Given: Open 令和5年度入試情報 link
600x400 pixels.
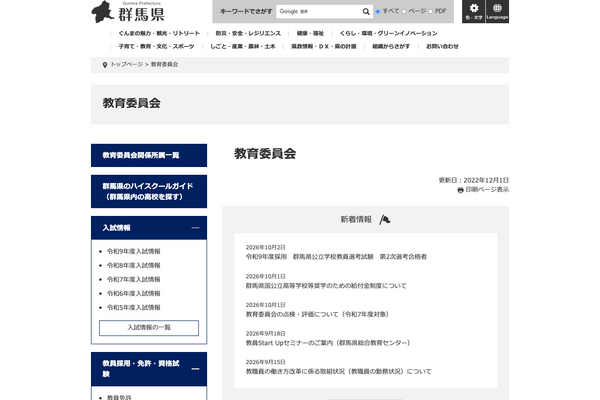Looking at the screenshot, I should tap(133, 307).
